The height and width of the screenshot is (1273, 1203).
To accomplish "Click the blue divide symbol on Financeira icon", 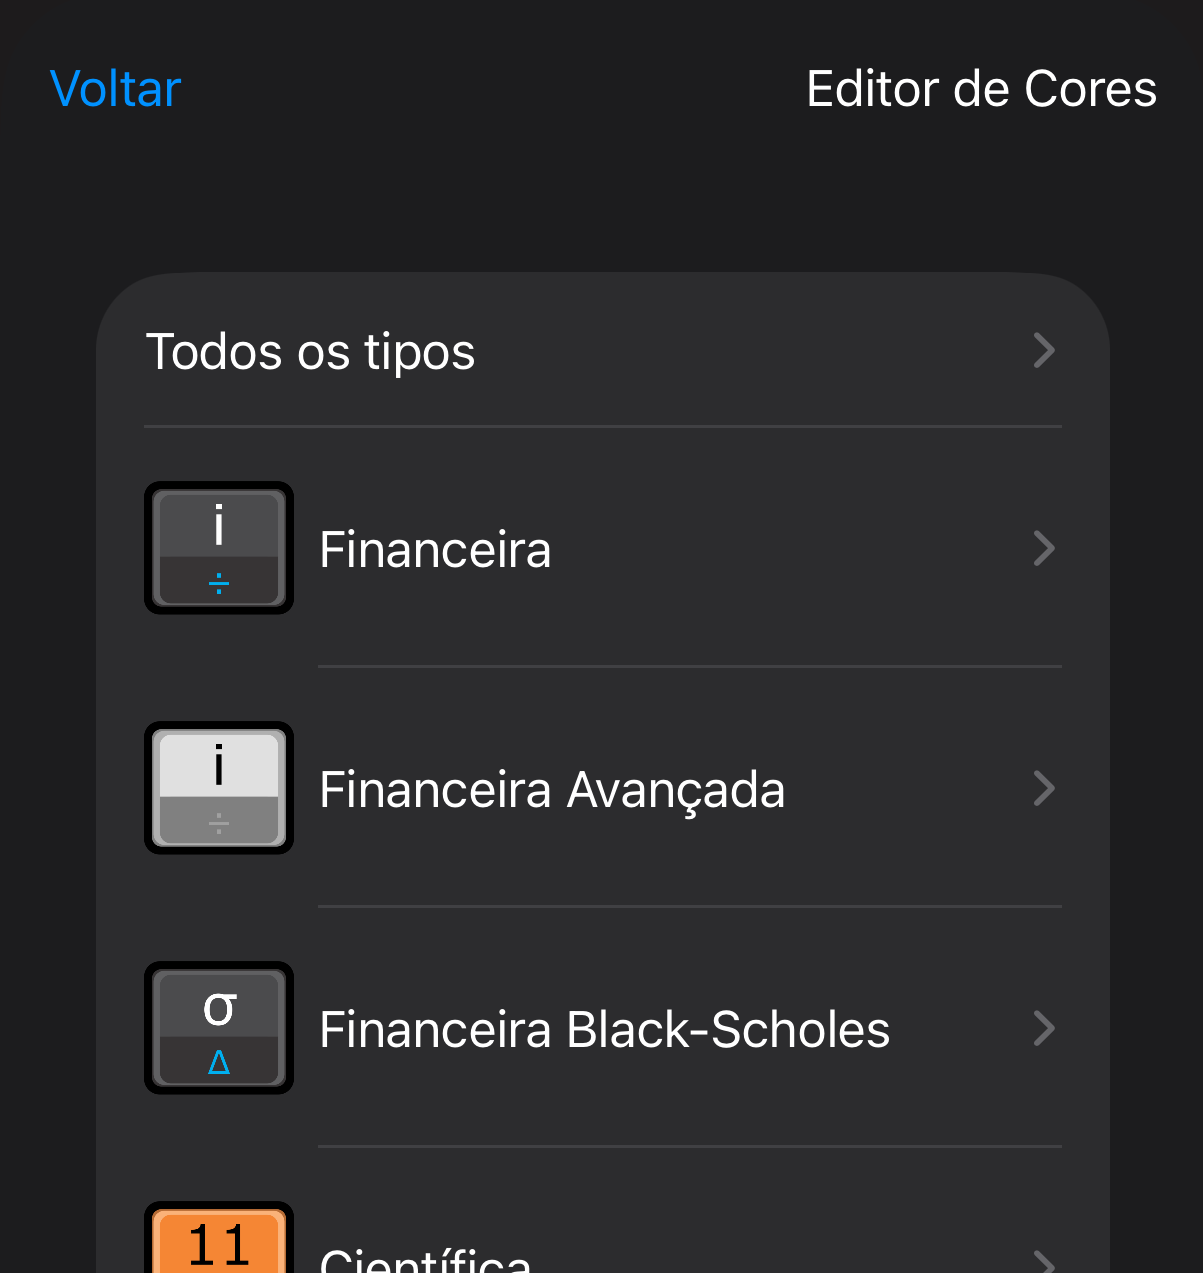I will [219, 583].
